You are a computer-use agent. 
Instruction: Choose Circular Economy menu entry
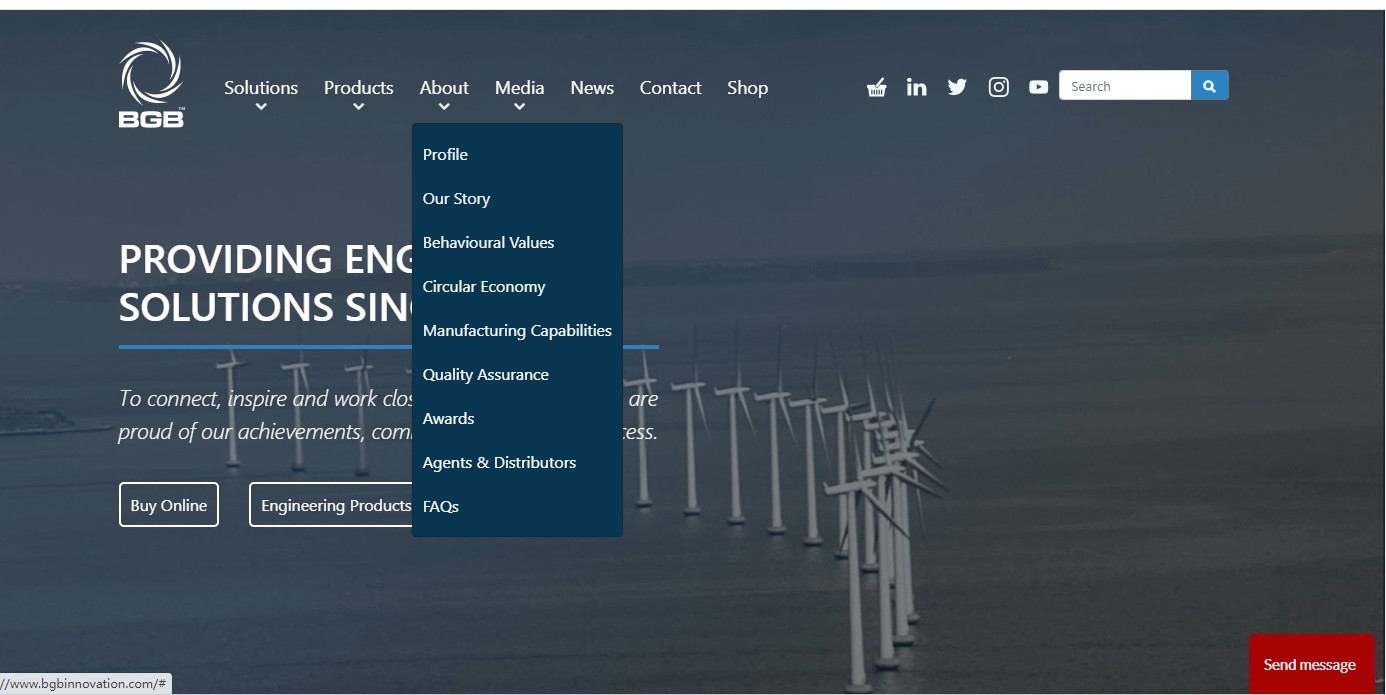[484, 287]
